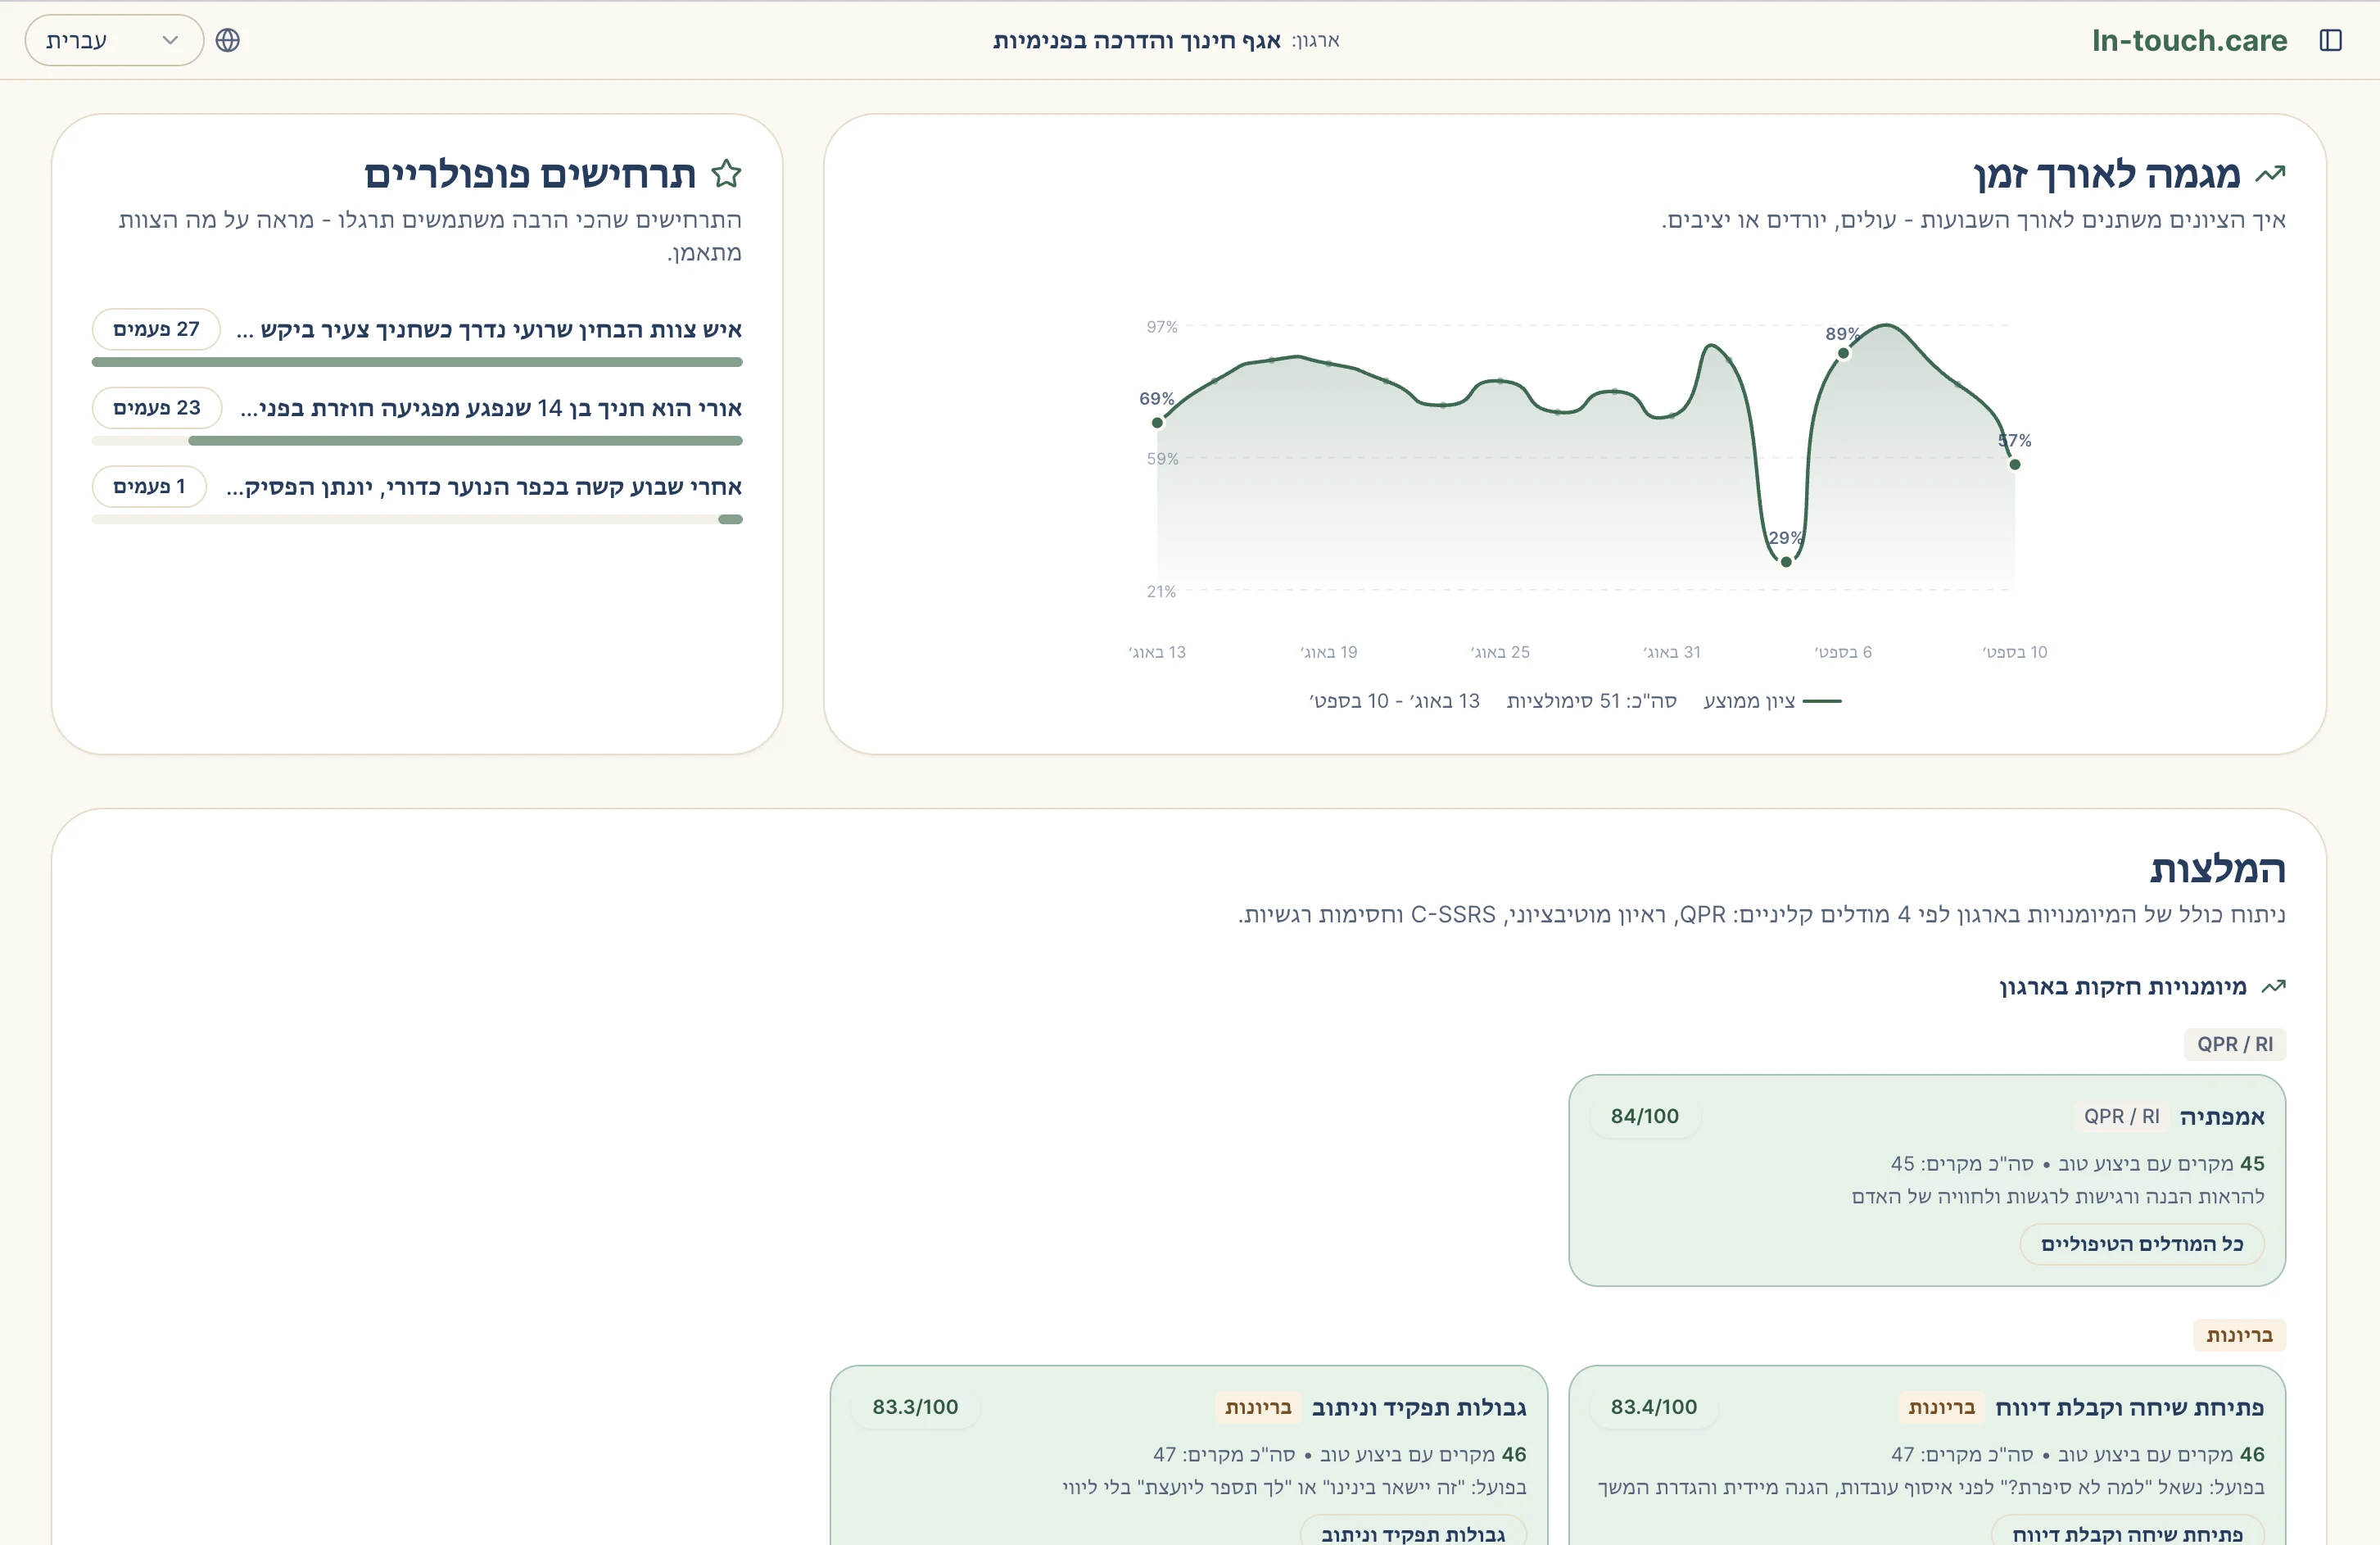Image resolution: width=2380 pixels, height=1545 pixels.
Task: Click the trend icon beside מיומנויות חזקות בארגון
Action: click(x=2273, y=987)
